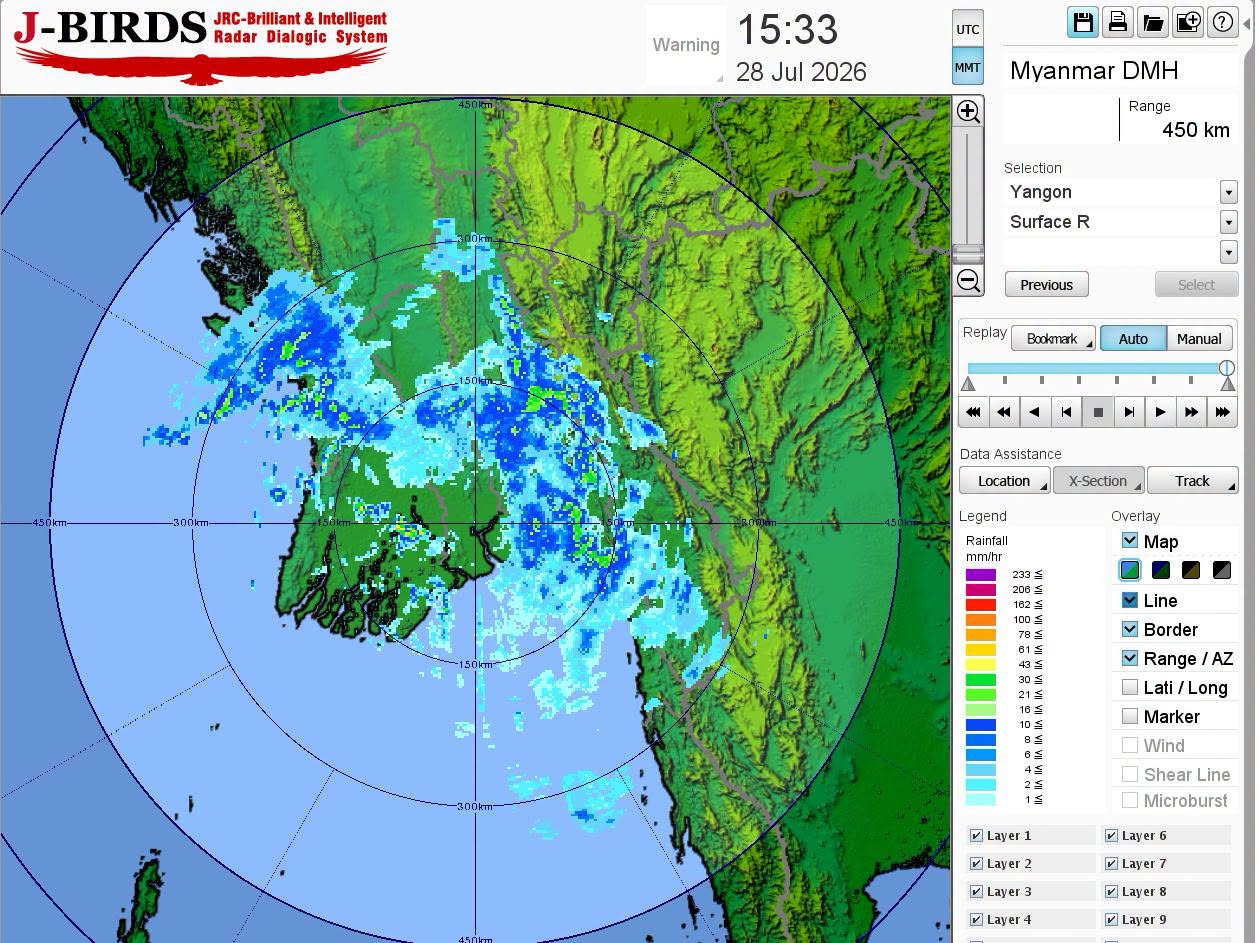The width and height of the screenshot is (1259, 943).
Task: Toggle the Layer 6 checkbox
Action: pos(1112,835)
